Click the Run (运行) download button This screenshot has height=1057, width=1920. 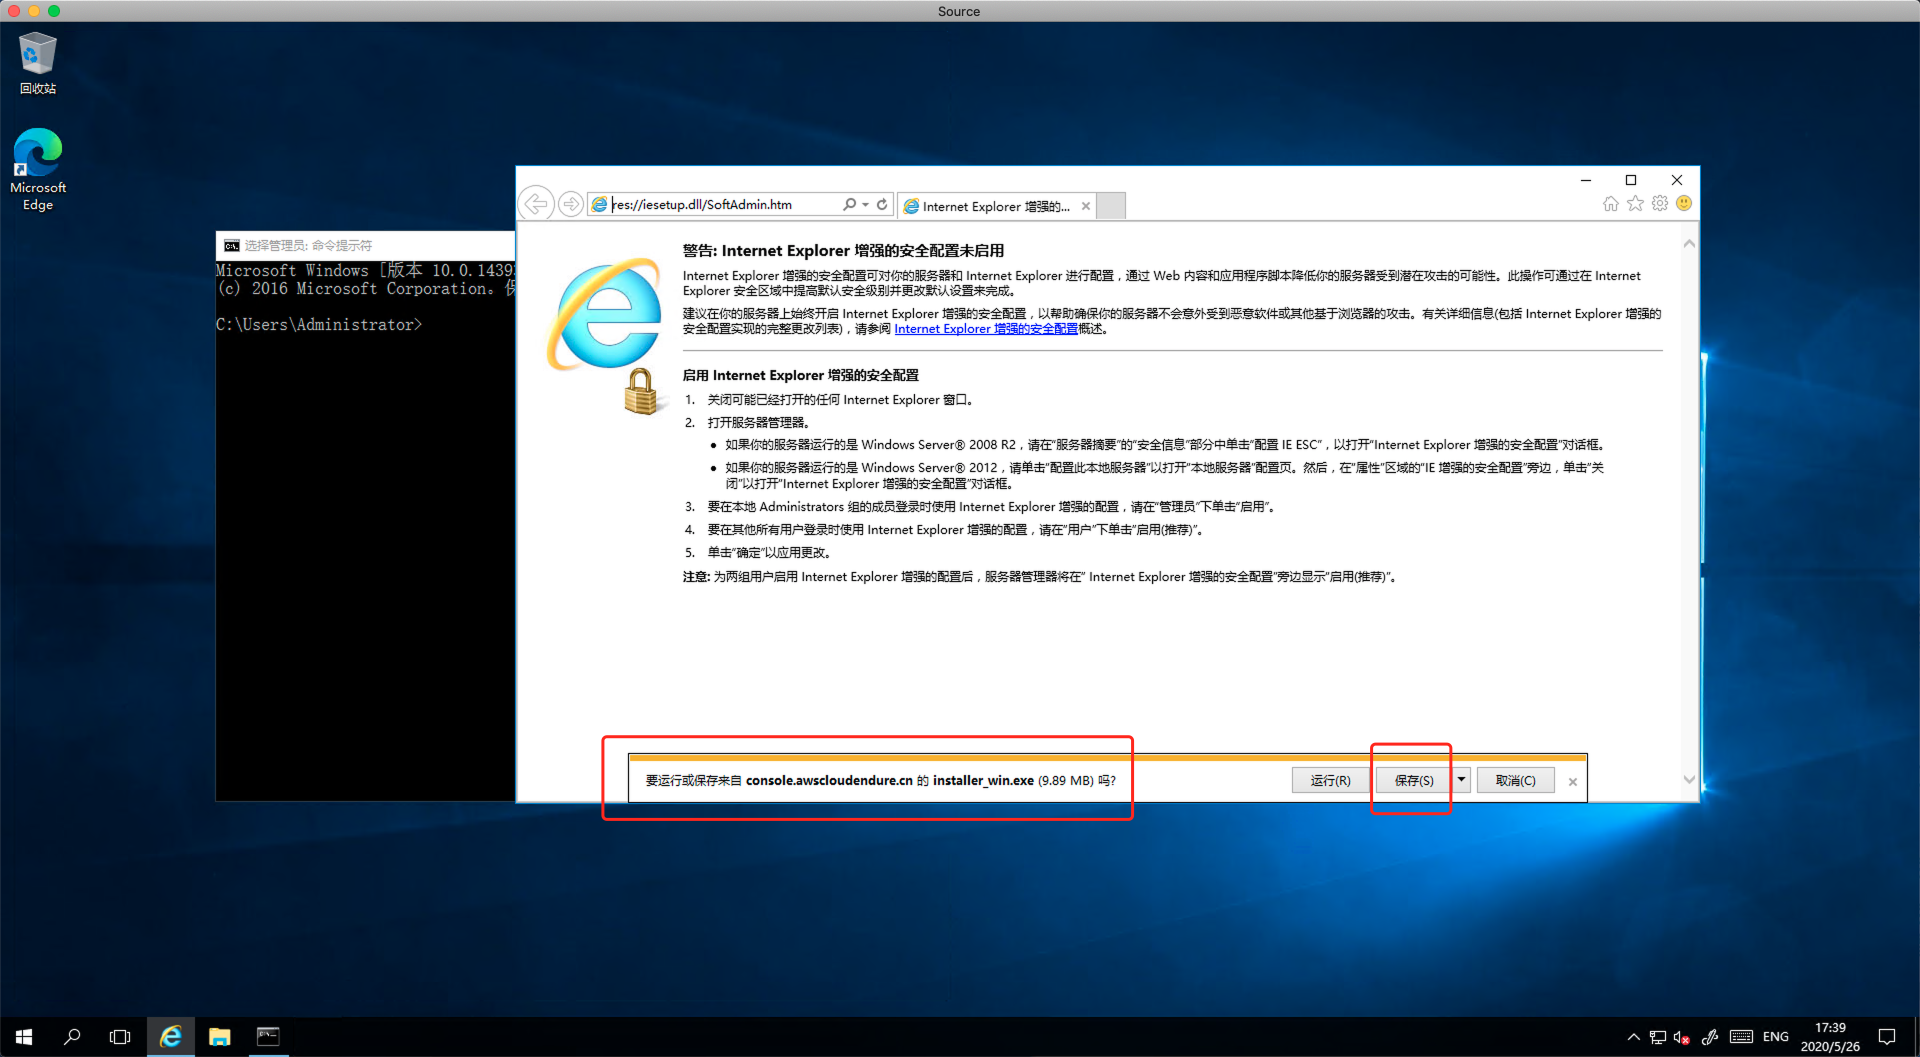pos(1329,780)
